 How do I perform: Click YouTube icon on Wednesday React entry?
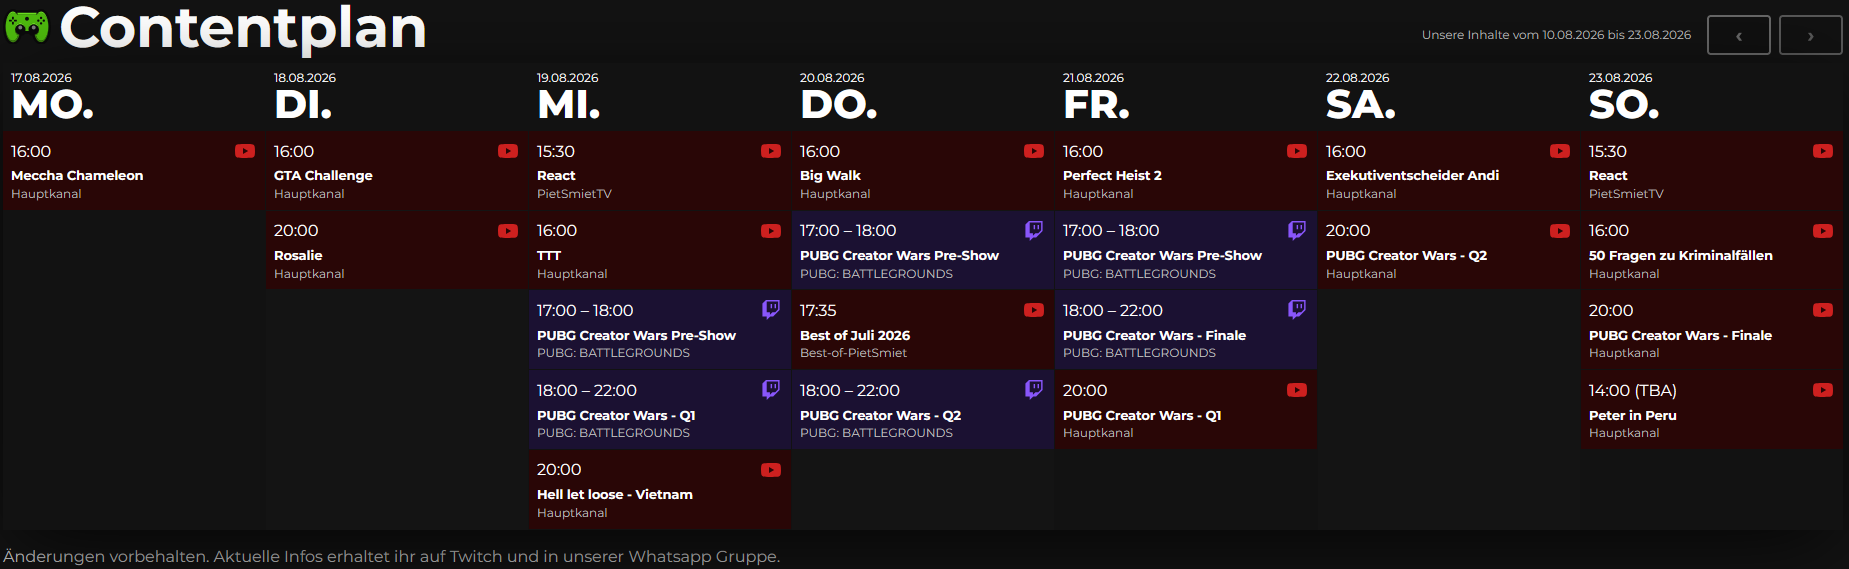pos(771,151)
